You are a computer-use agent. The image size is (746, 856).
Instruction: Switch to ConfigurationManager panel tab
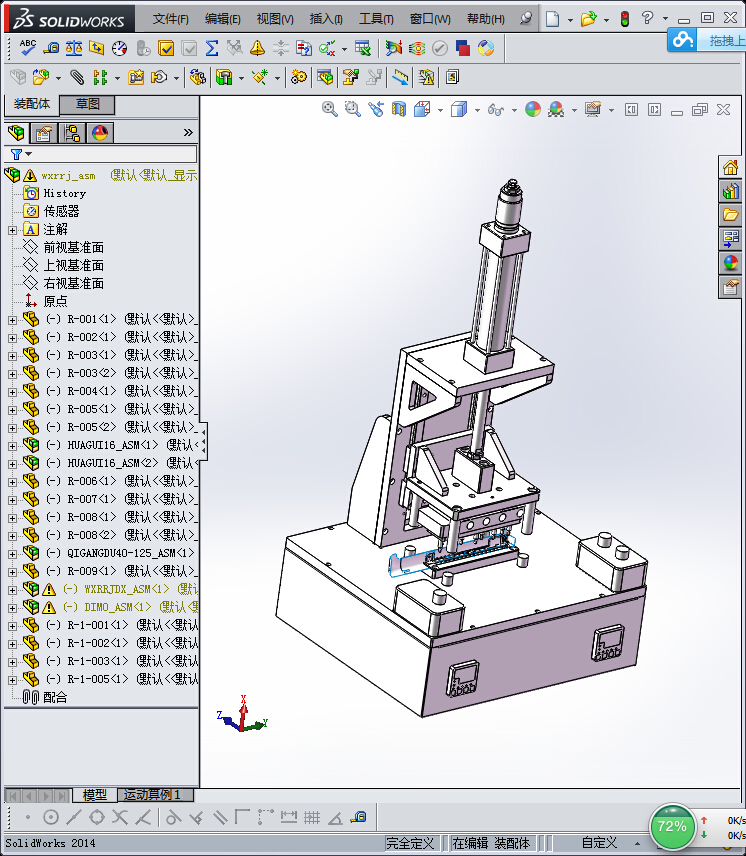[x=72, y=133]
